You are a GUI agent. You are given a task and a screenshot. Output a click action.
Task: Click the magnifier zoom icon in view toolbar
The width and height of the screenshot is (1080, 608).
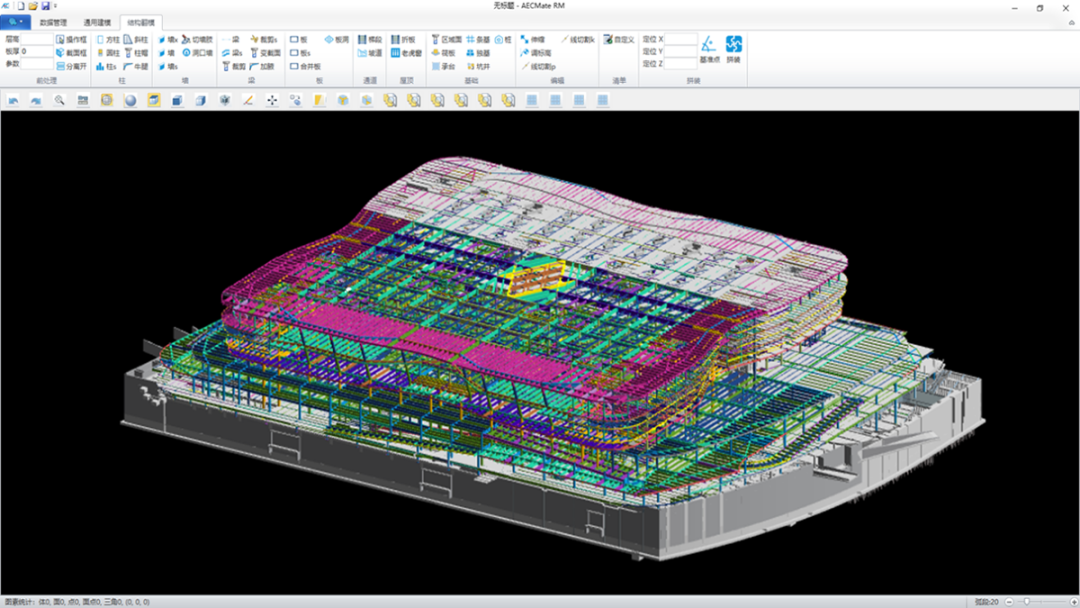pos(60,100)
